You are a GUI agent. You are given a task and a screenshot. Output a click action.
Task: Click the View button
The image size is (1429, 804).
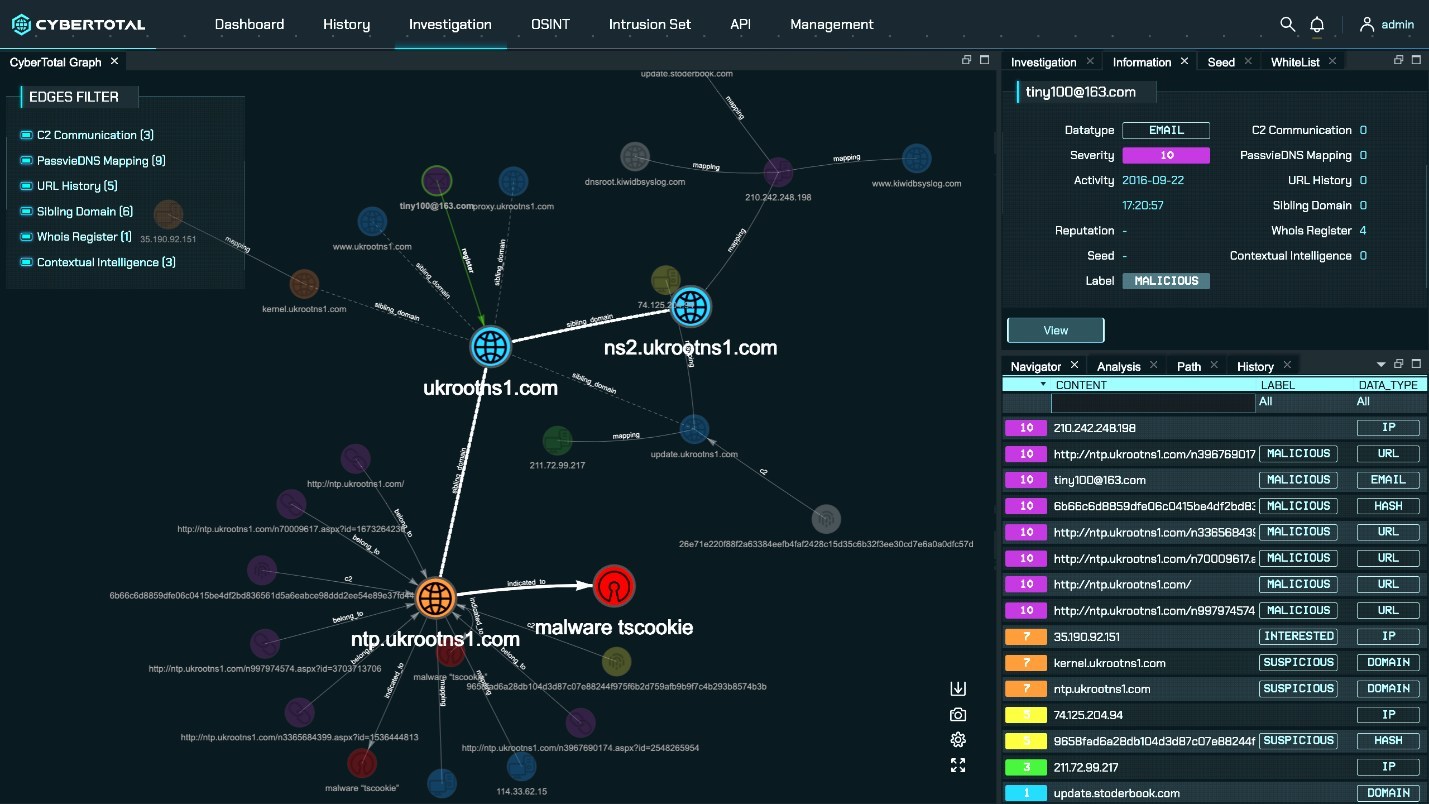pyautogui.click(x=1055, y=330)
